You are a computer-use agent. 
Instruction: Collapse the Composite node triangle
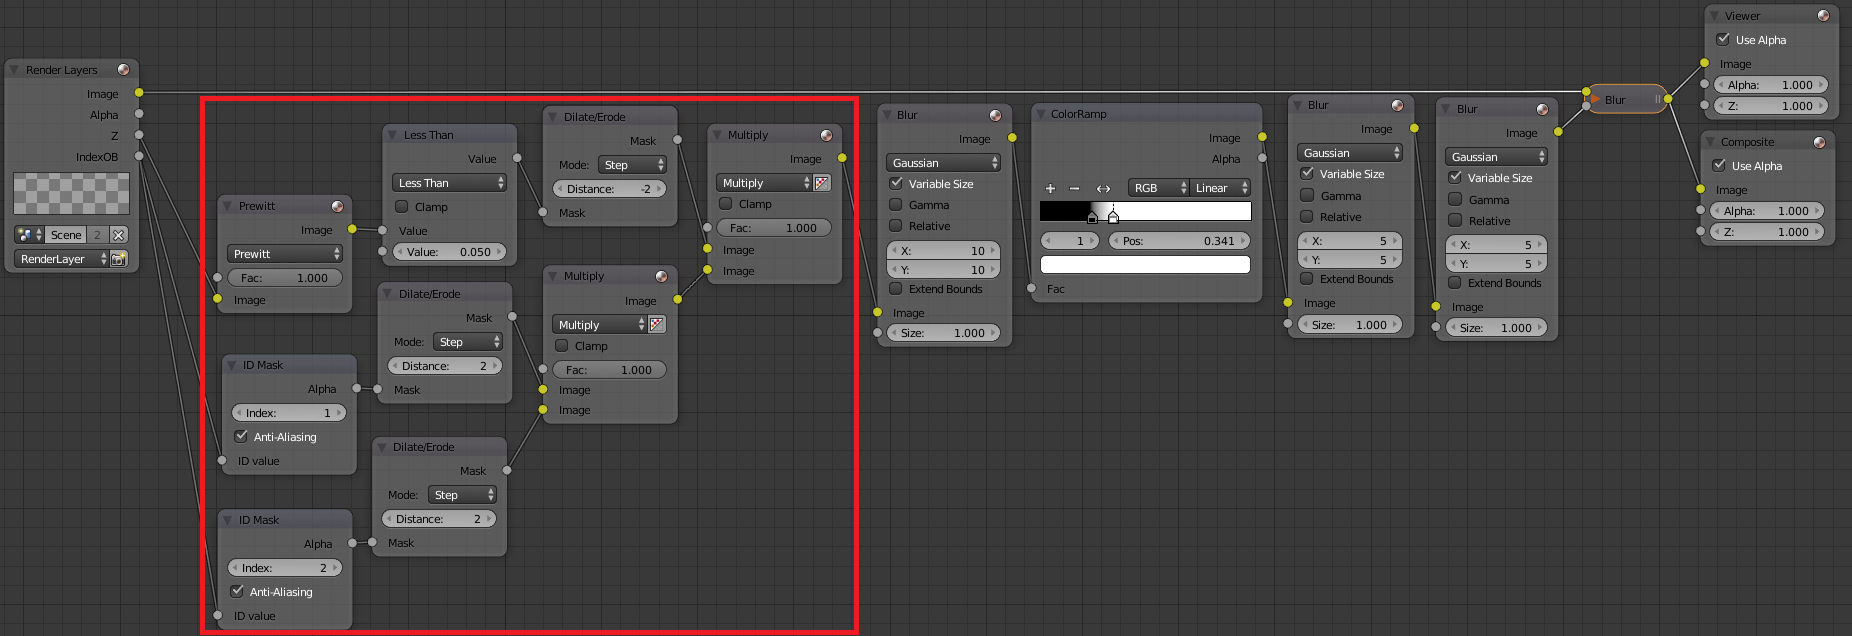coord(1711,142)
